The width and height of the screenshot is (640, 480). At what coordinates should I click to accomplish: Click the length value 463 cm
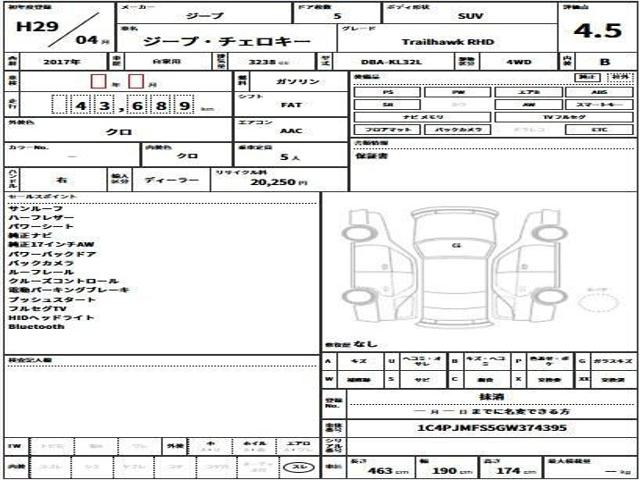pyautogui.click(x=387, y=471)
